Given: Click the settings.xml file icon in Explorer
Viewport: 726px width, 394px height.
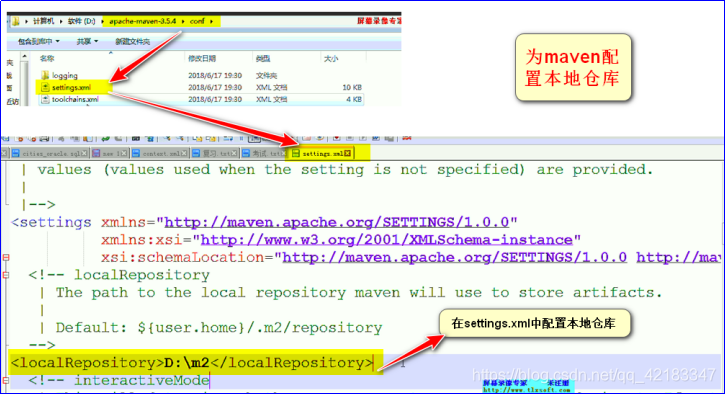Looking at the screenshot, I should 45,87.
